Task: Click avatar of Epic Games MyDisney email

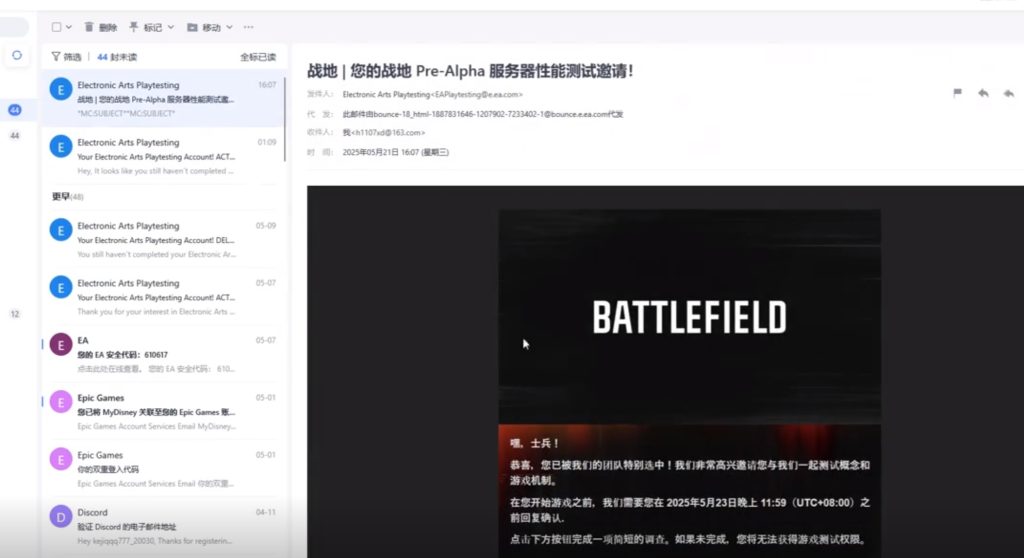Action: 61,402
